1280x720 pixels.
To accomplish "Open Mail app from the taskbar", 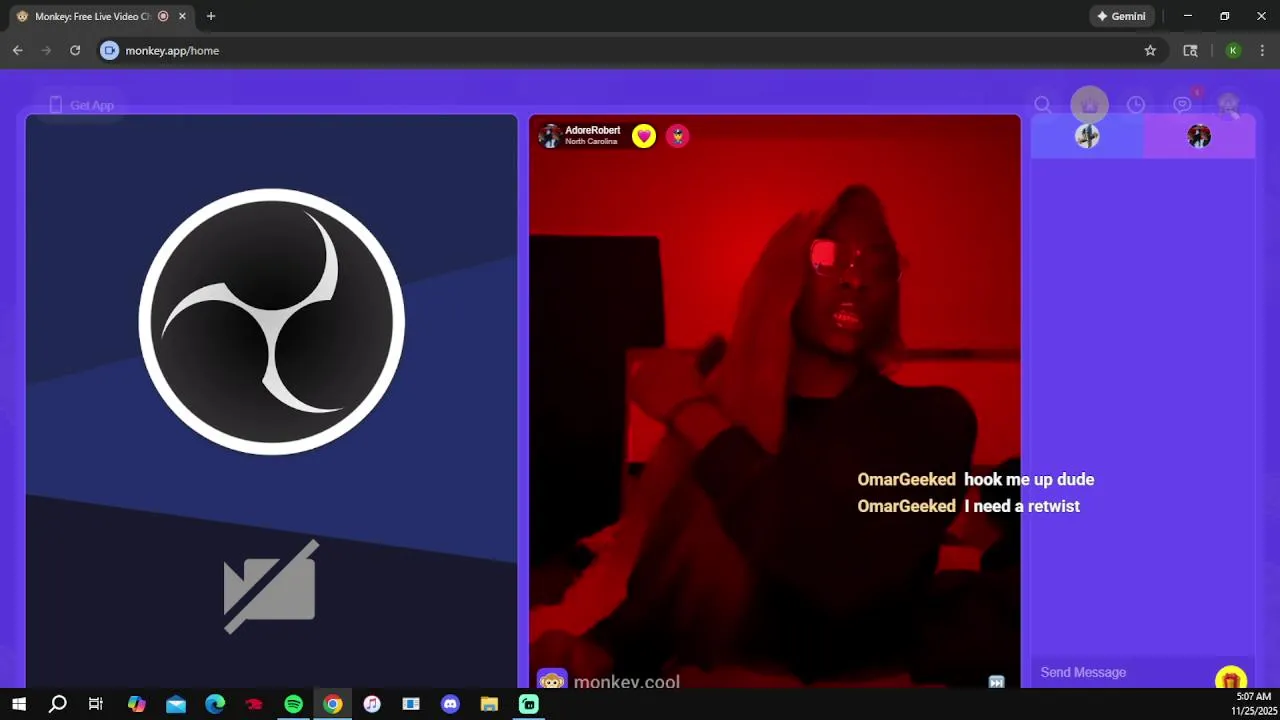I will click(176, 704).
